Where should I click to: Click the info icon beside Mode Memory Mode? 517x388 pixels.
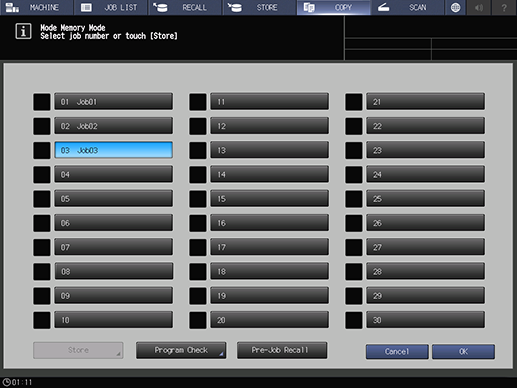point(23,31)
